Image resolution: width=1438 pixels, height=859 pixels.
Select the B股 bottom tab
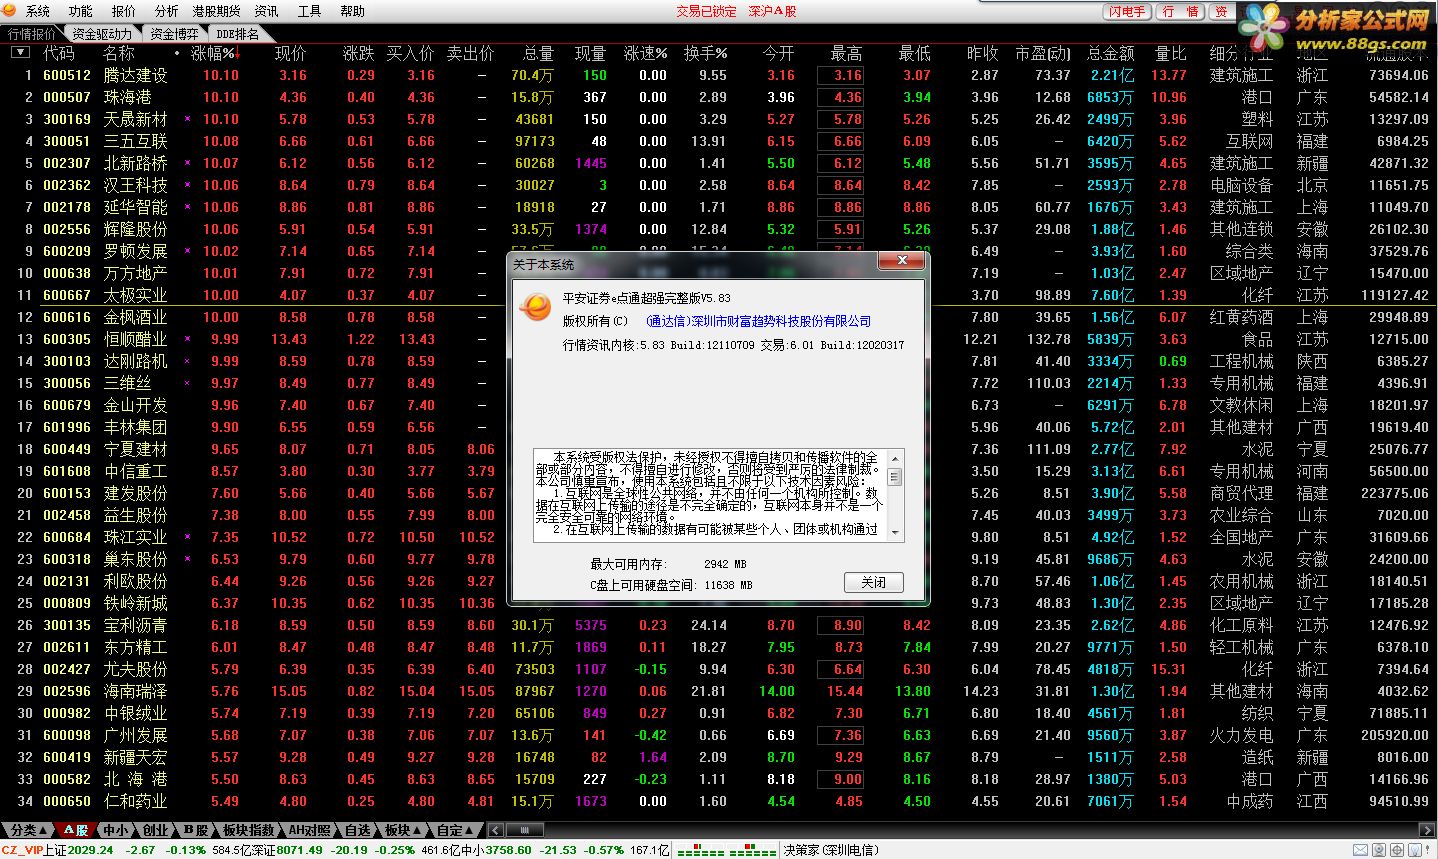coord(196,830)
